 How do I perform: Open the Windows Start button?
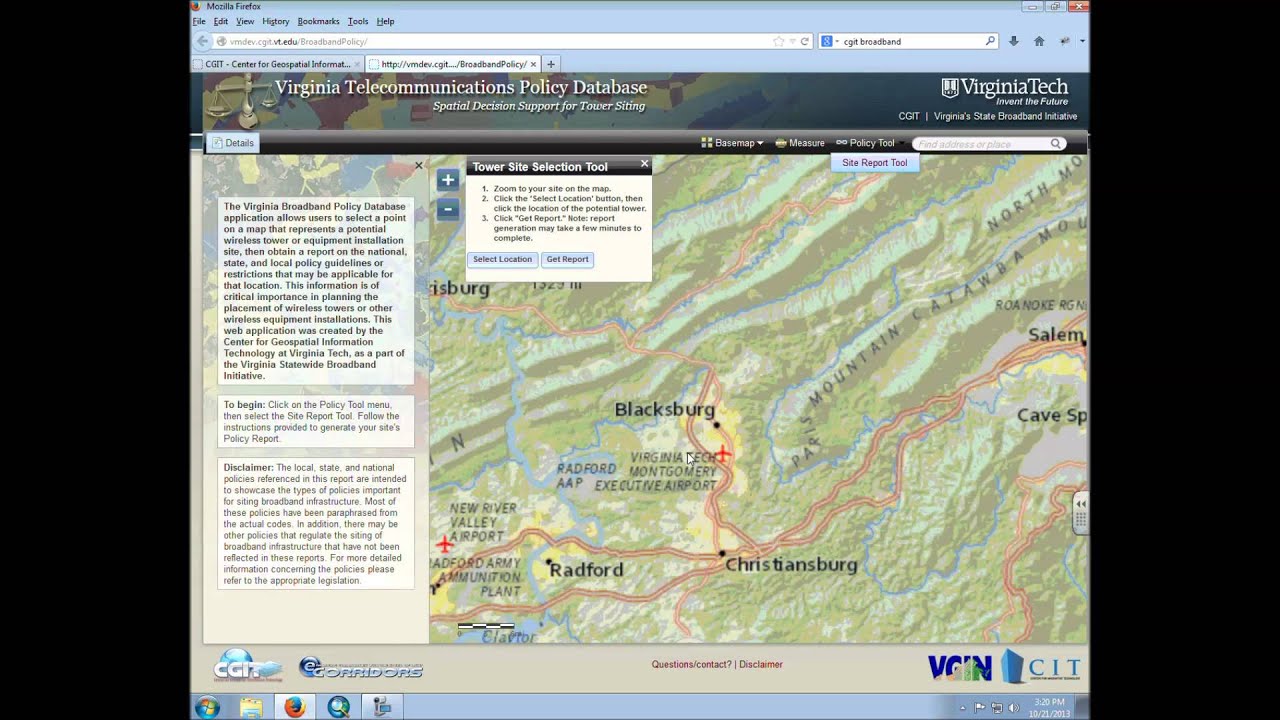coord(208,708)
